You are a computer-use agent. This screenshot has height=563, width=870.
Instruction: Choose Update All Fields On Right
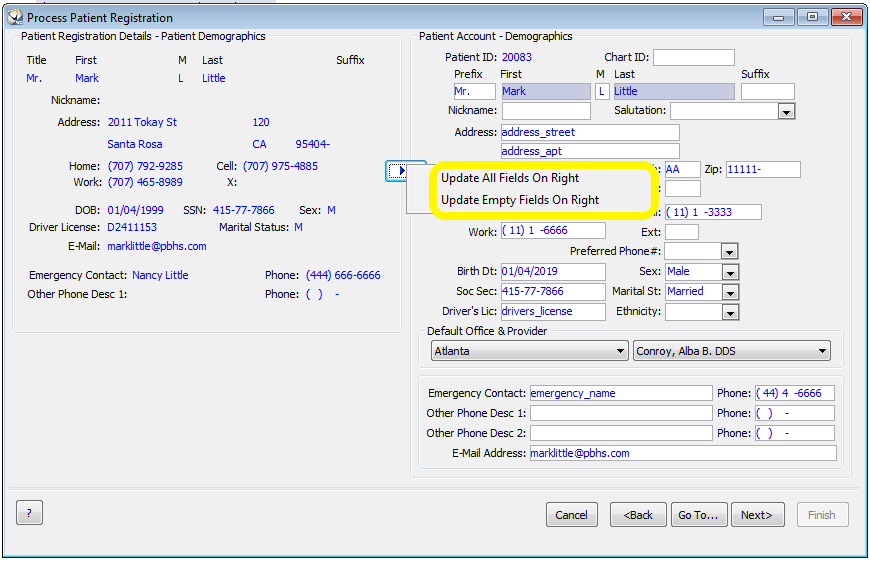[x=510, y=178]
